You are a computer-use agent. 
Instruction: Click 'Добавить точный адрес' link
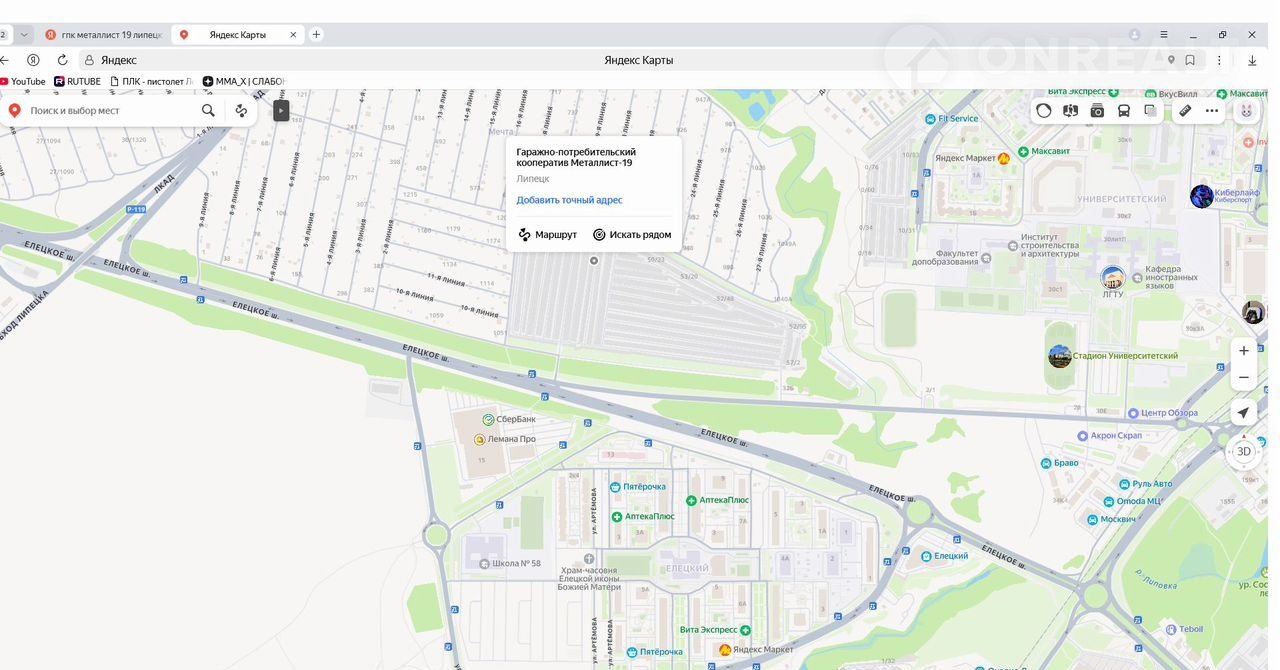coord(569,200)
